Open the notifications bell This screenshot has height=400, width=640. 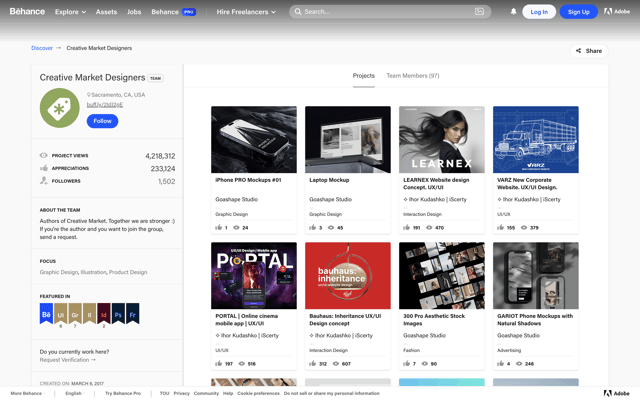[x=513, y=11]
